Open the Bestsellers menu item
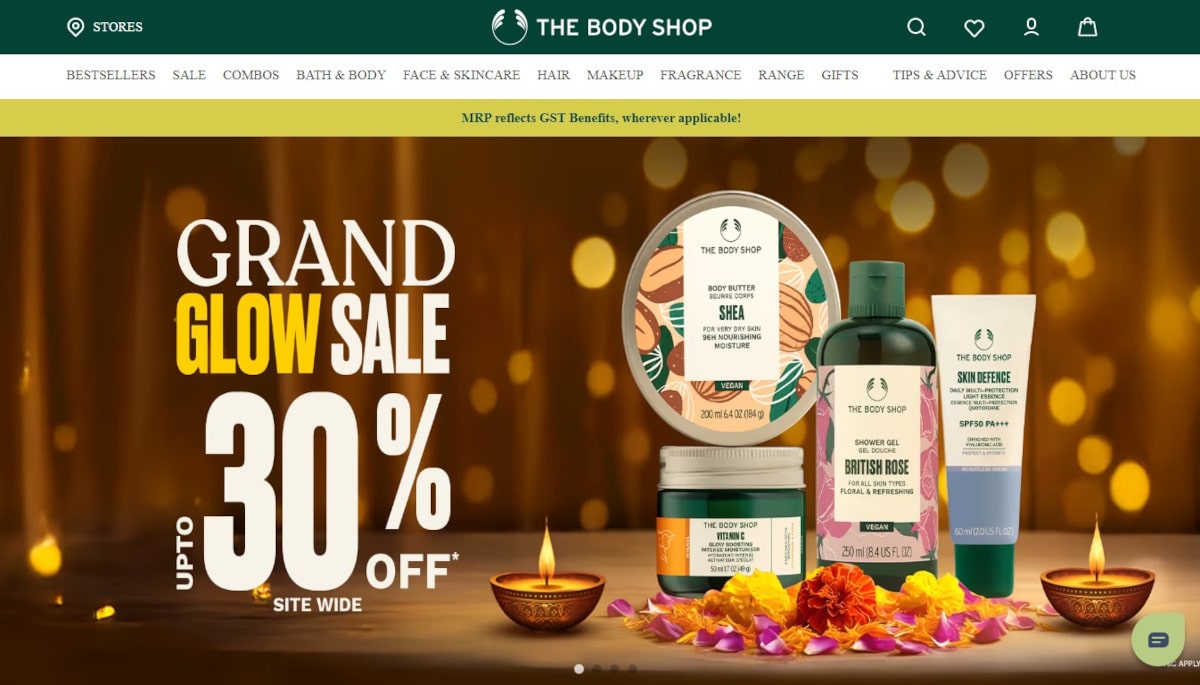The height and width of the screenshot is (685, 1200). coord(111,75)
